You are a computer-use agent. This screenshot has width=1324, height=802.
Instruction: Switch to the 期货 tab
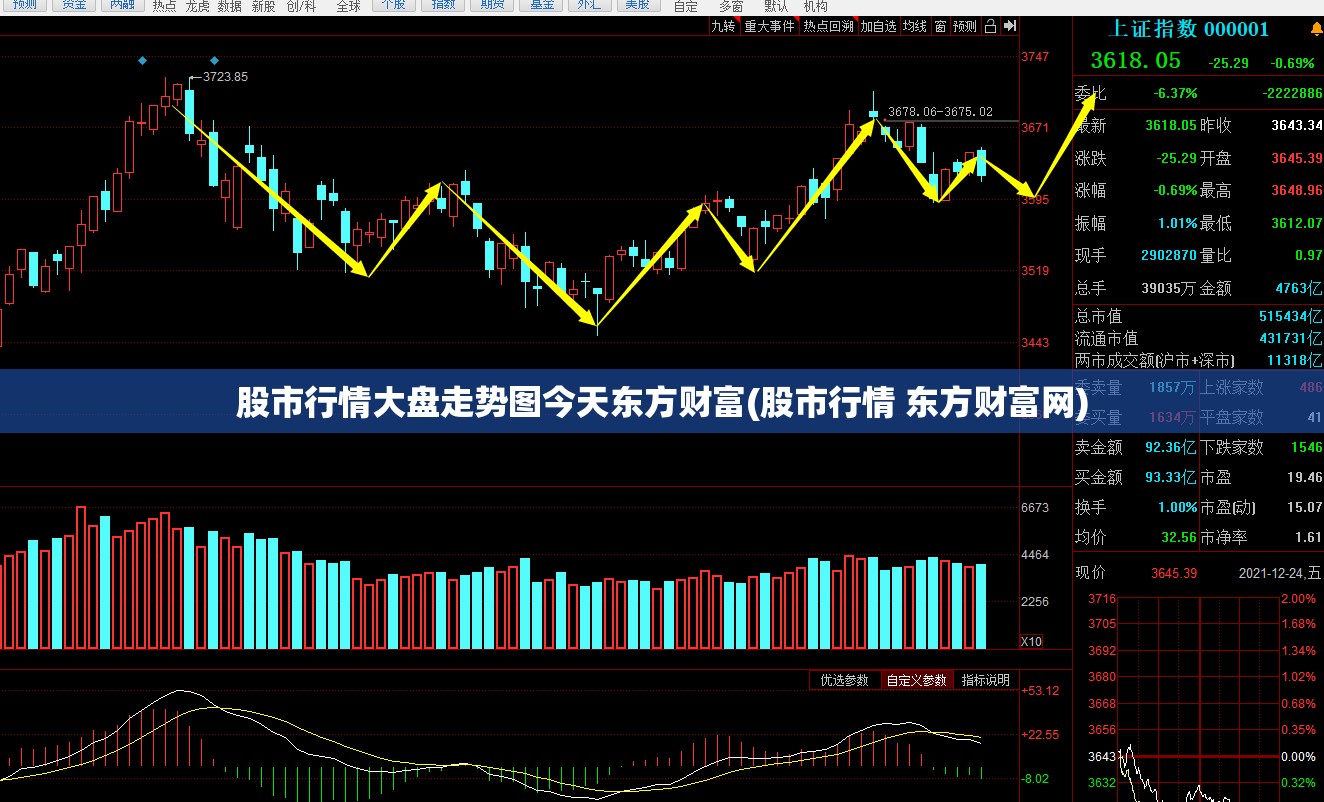coord(491,5)
